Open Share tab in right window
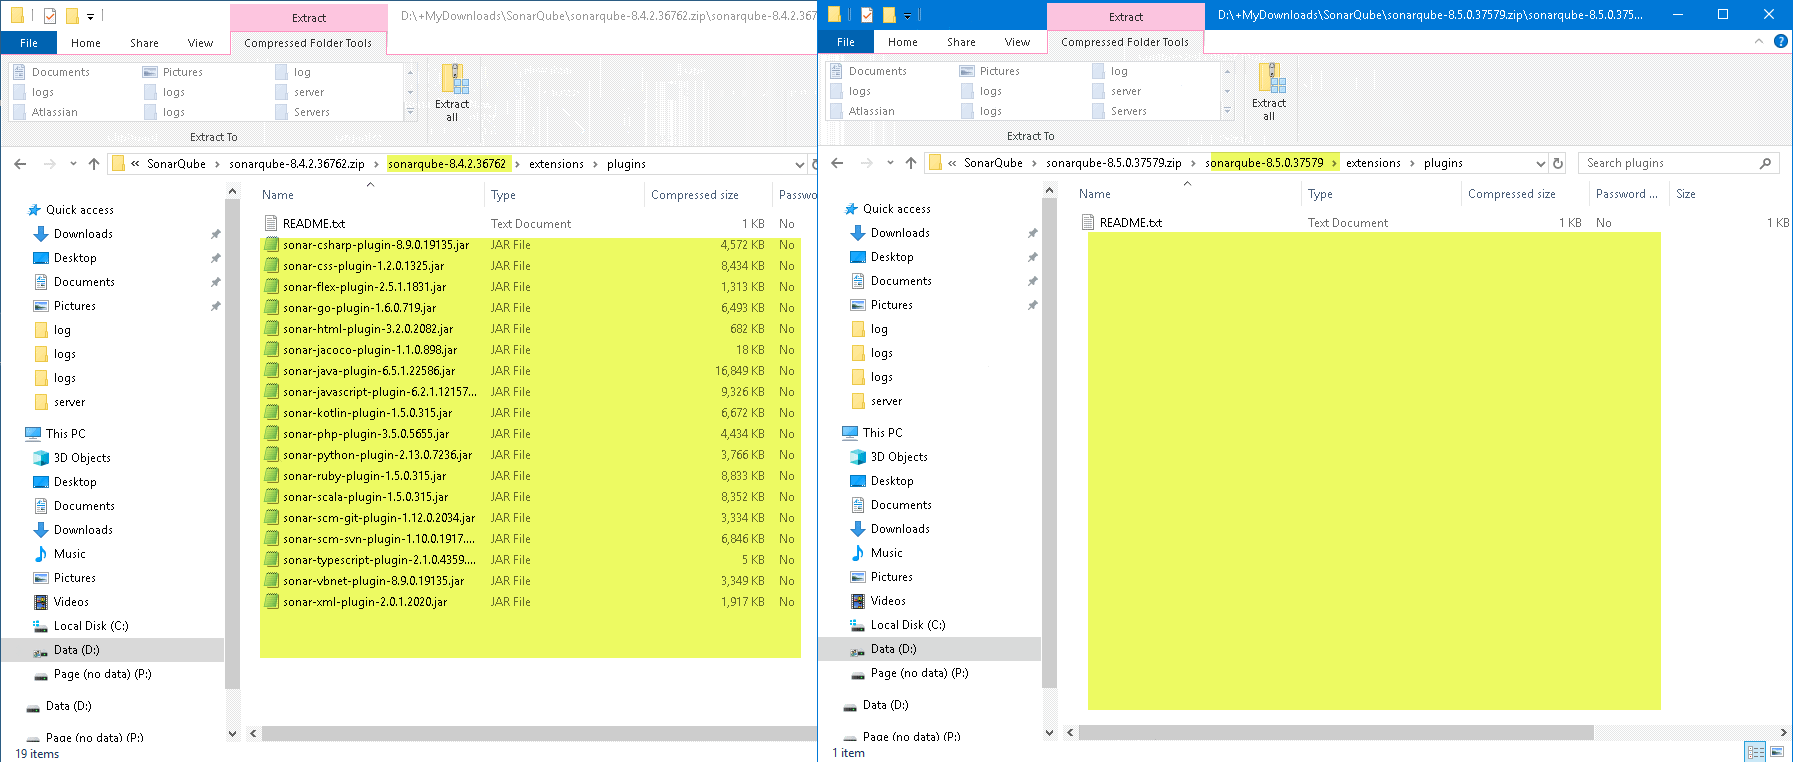This screenshot has height=762, width=1793. pyautogui.click(x=961, y=42)
